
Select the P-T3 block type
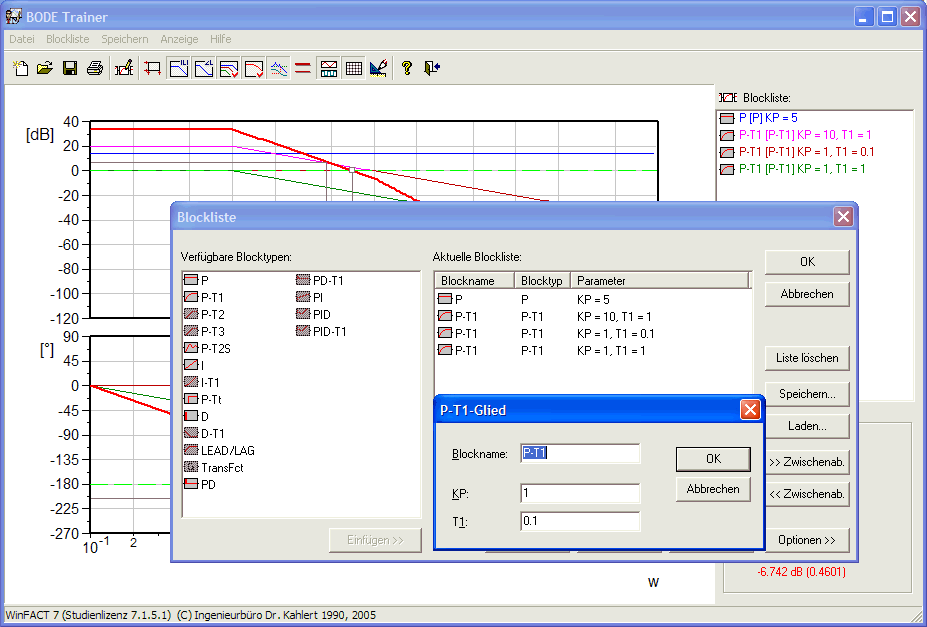[x=205, y=332]
